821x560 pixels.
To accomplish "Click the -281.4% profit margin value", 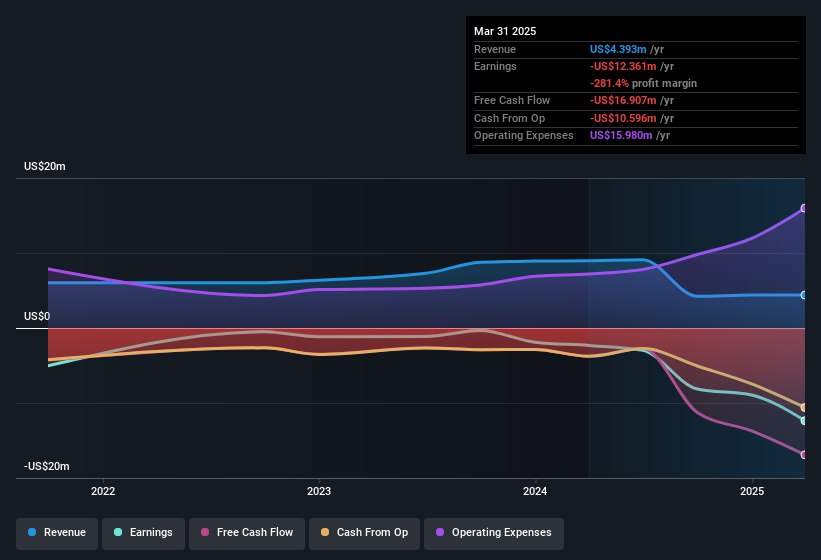I will click(x=609, y=84).
